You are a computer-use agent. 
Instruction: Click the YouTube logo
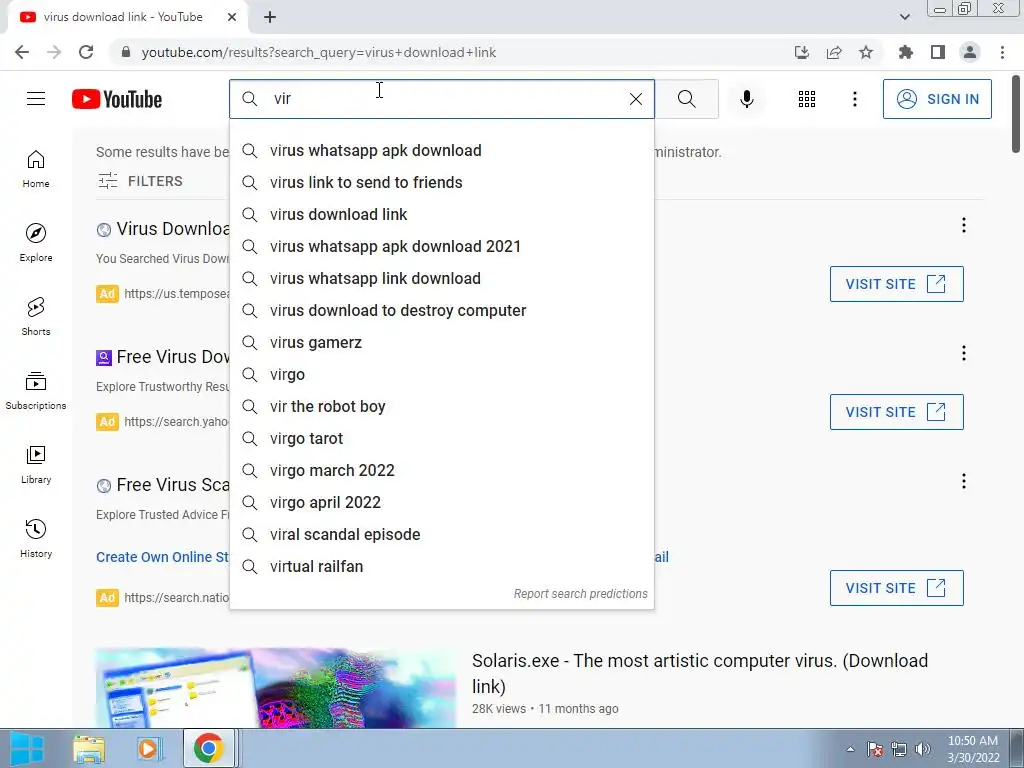point(117,99)
